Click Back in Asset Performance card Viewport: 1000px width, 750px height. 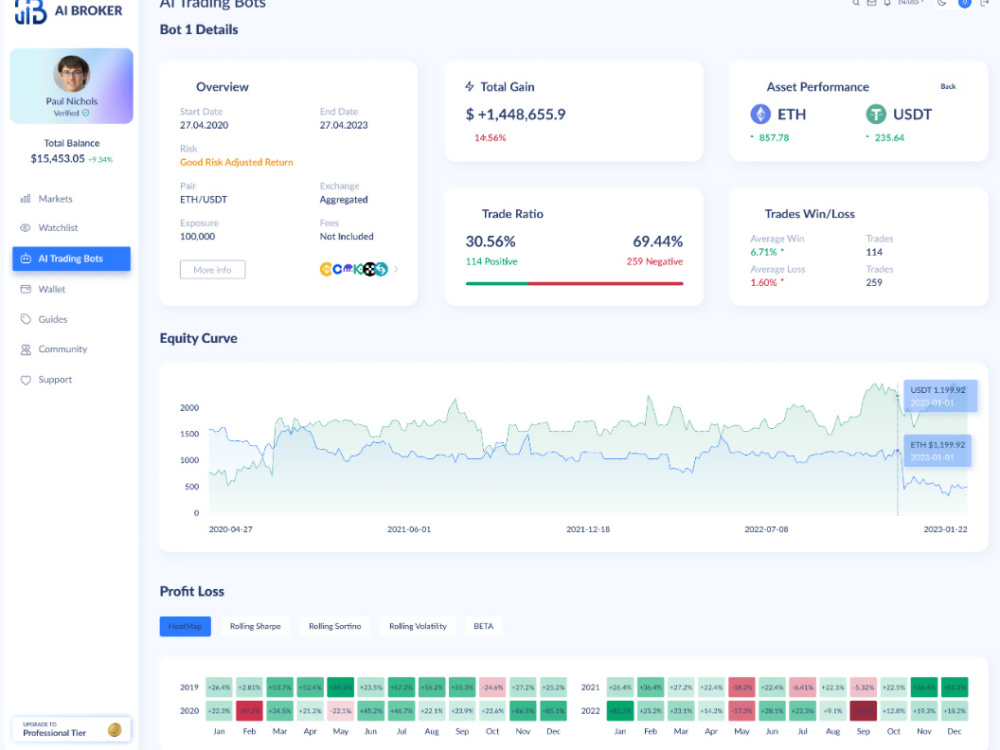pyautogui.click(x=948, y=86)
